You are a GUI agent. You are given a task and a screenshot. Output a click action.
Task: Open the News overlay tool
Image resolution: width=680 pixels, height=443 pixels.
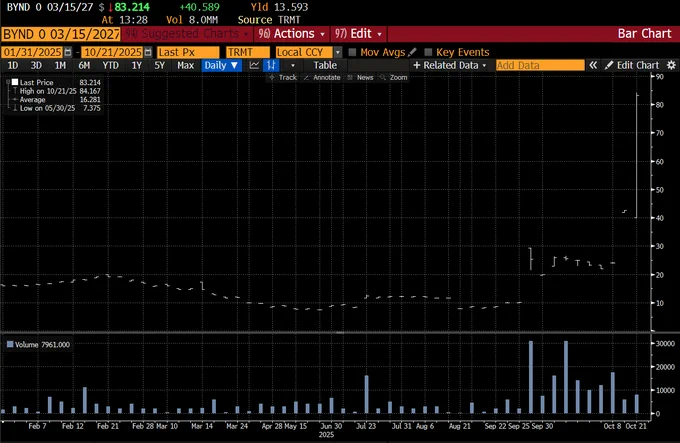pyautogui.click(x=360, y=77)
